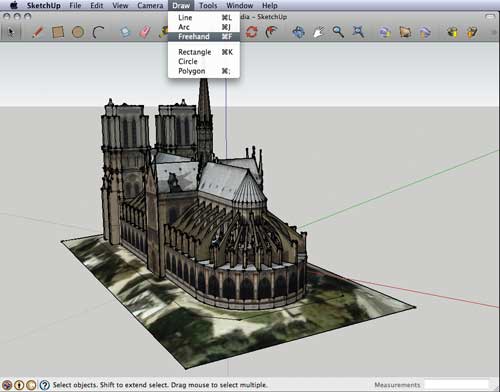Screen dimensions: 500x392
Task: Choose Freehand from the Draw menu
Action: point(204,37)
